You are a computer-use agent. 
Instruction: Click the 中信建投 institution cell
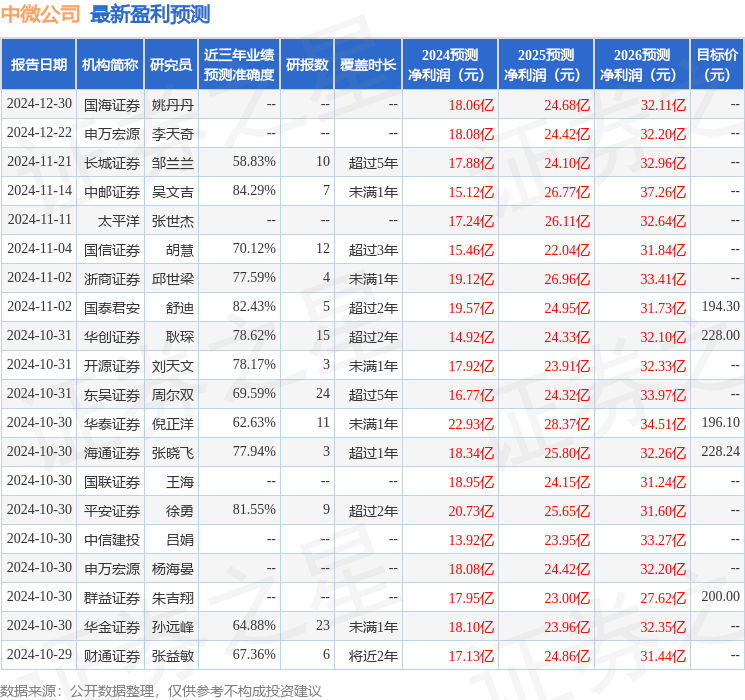[x=112, y=540]
